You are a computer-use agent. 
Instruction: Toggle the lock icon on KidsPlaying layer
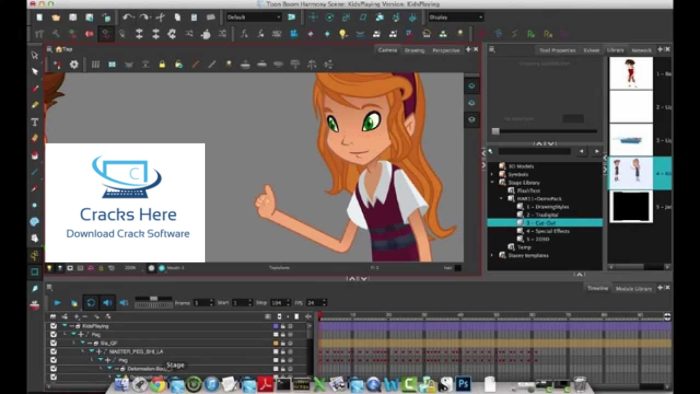283,326
